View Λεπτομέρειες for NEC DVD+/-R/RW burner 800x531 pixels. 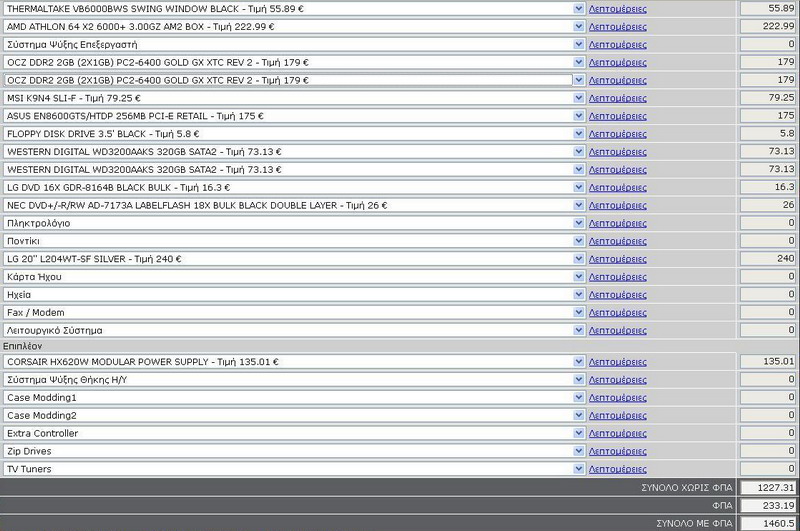tap(617, 205)
